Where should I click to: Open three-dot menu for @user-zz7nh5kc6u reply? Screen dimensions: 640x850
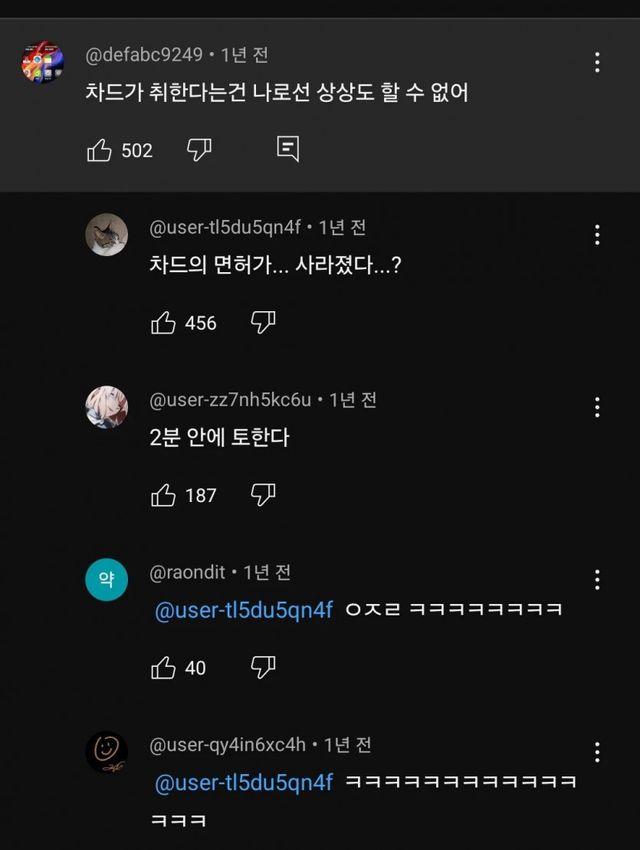tap(597, 407)
